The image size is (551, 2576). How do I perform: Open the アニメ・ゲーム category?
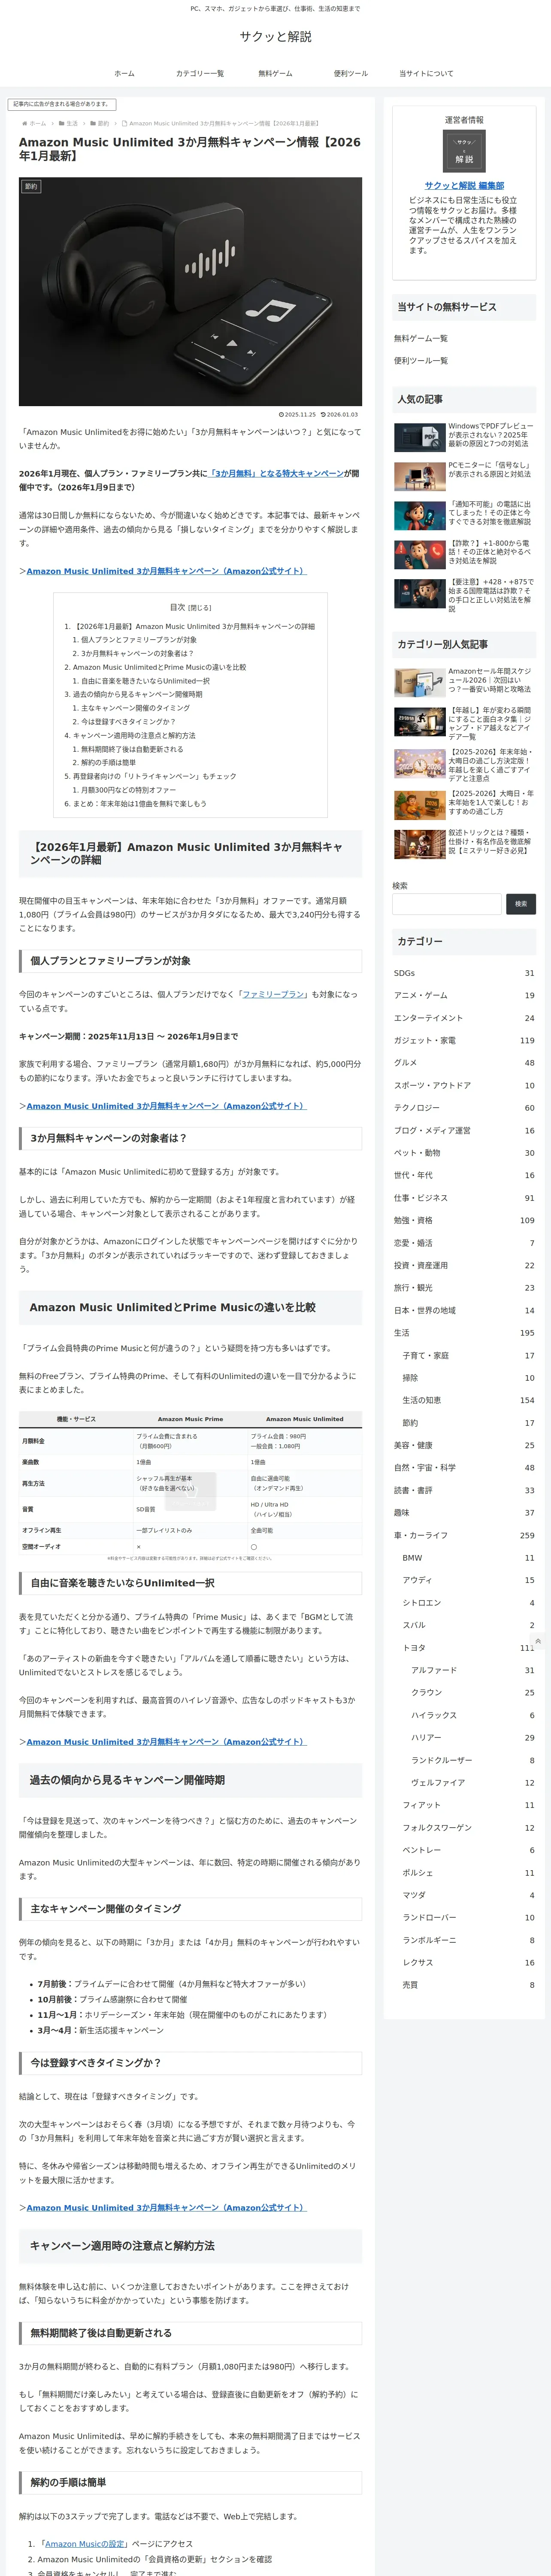click(464, 995)
